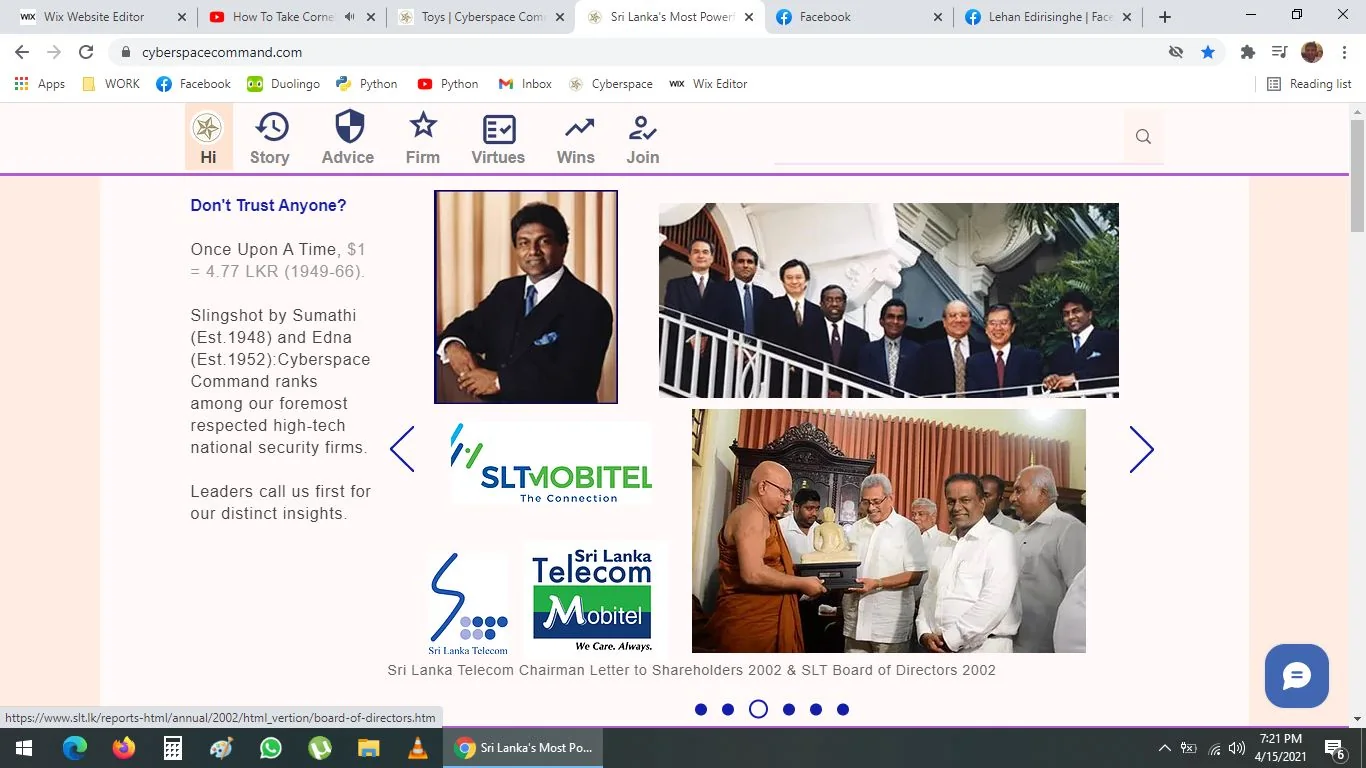Switch to the Facebook tab
This screenshot has height=768, width=1366.
tap(858, 17)
